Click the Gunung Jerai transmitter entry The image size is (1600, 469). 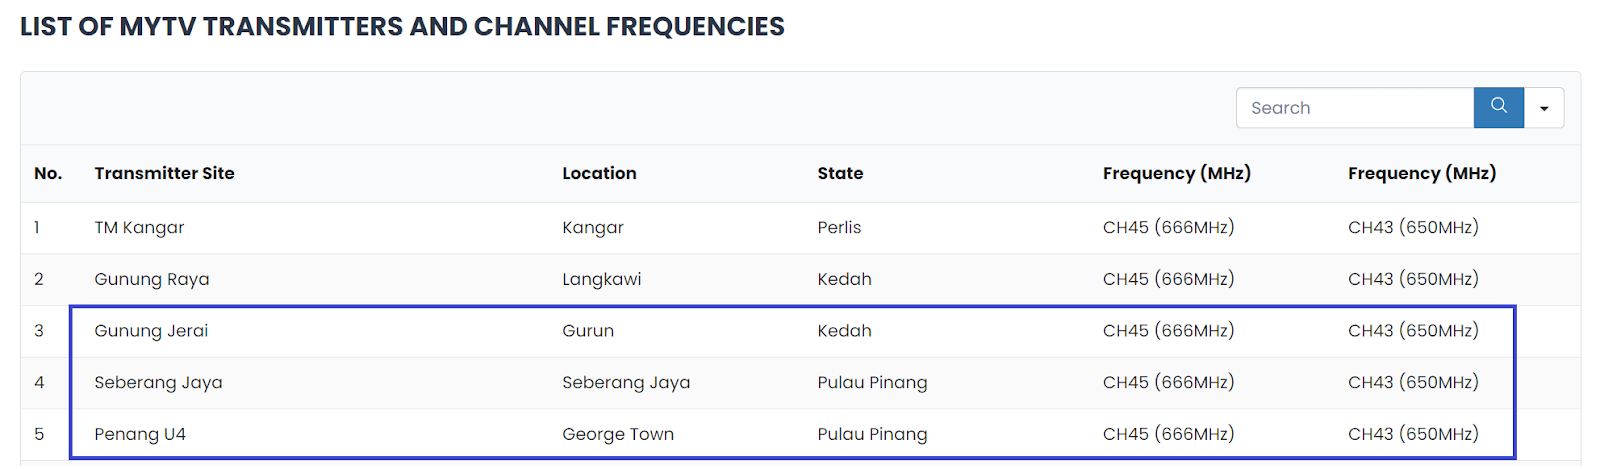(151, 331)
